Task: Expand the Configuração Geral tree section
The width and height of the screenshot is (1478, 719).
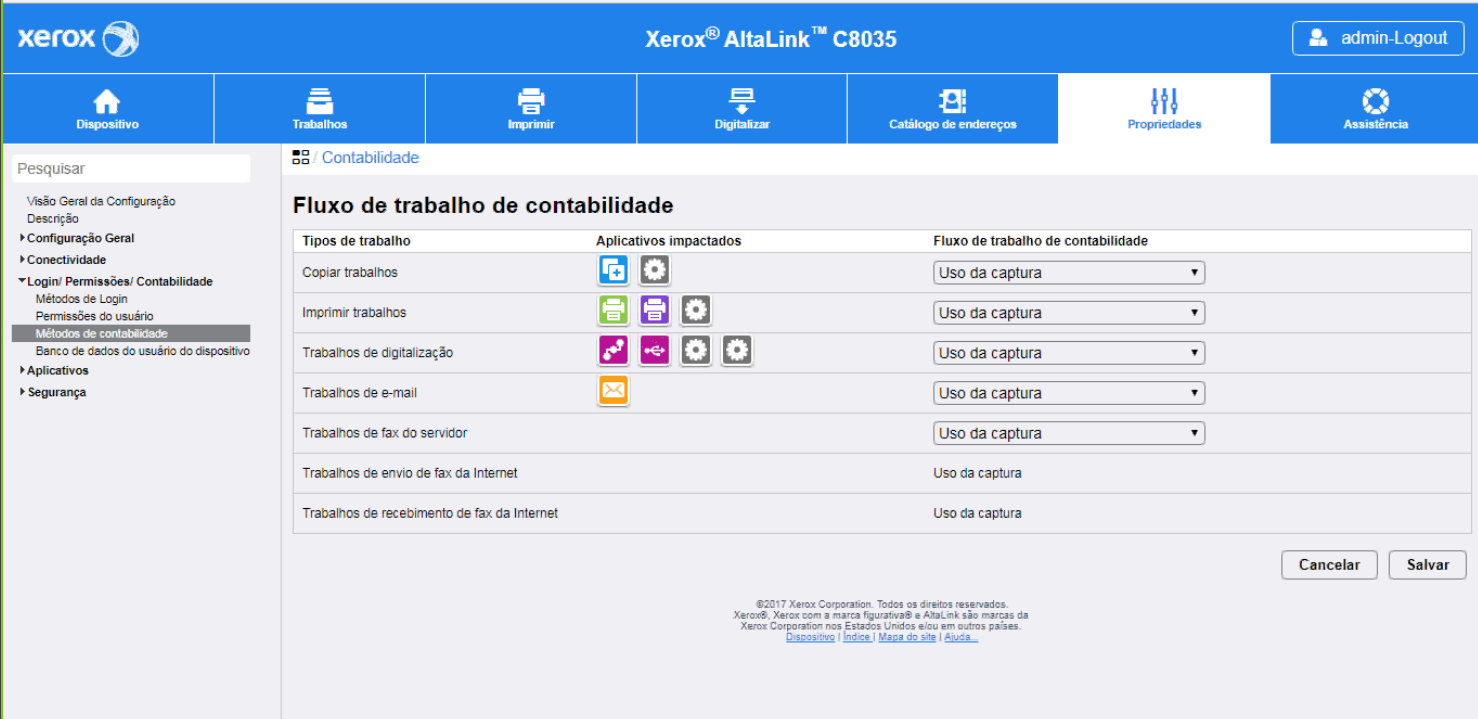Action: coord(23,238)
